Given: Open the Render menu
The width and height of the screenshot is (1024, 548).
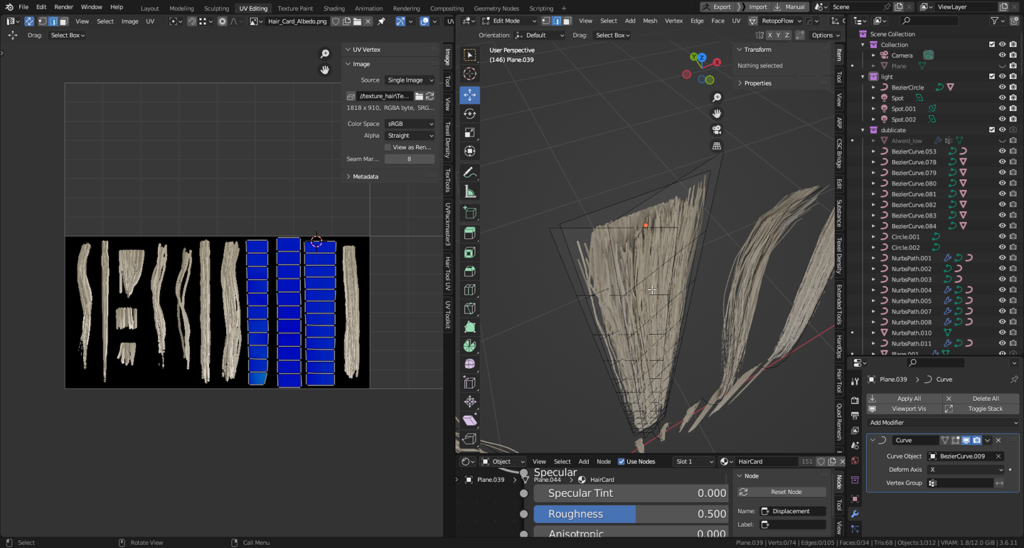Looking at the screenshot, I should pos(62,7).
